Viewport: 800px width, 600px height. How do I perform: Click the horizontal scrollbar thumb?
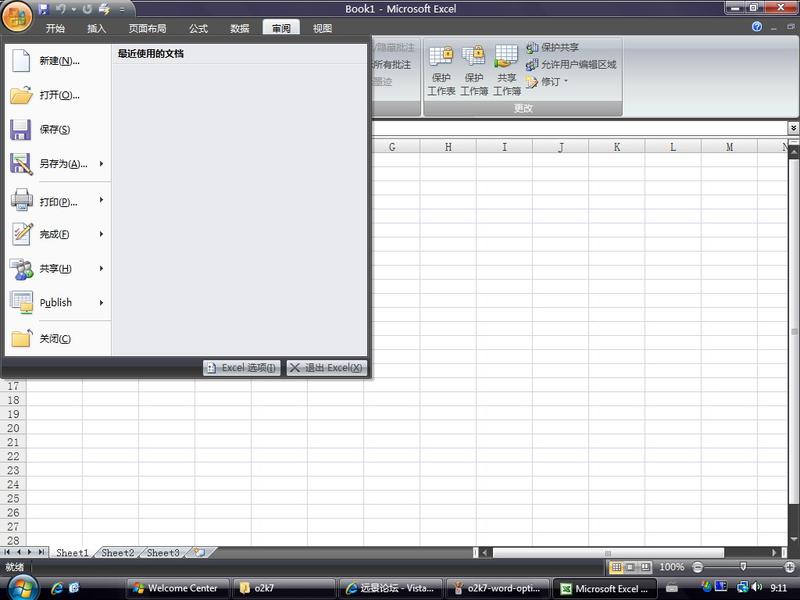tap(608, 553)
